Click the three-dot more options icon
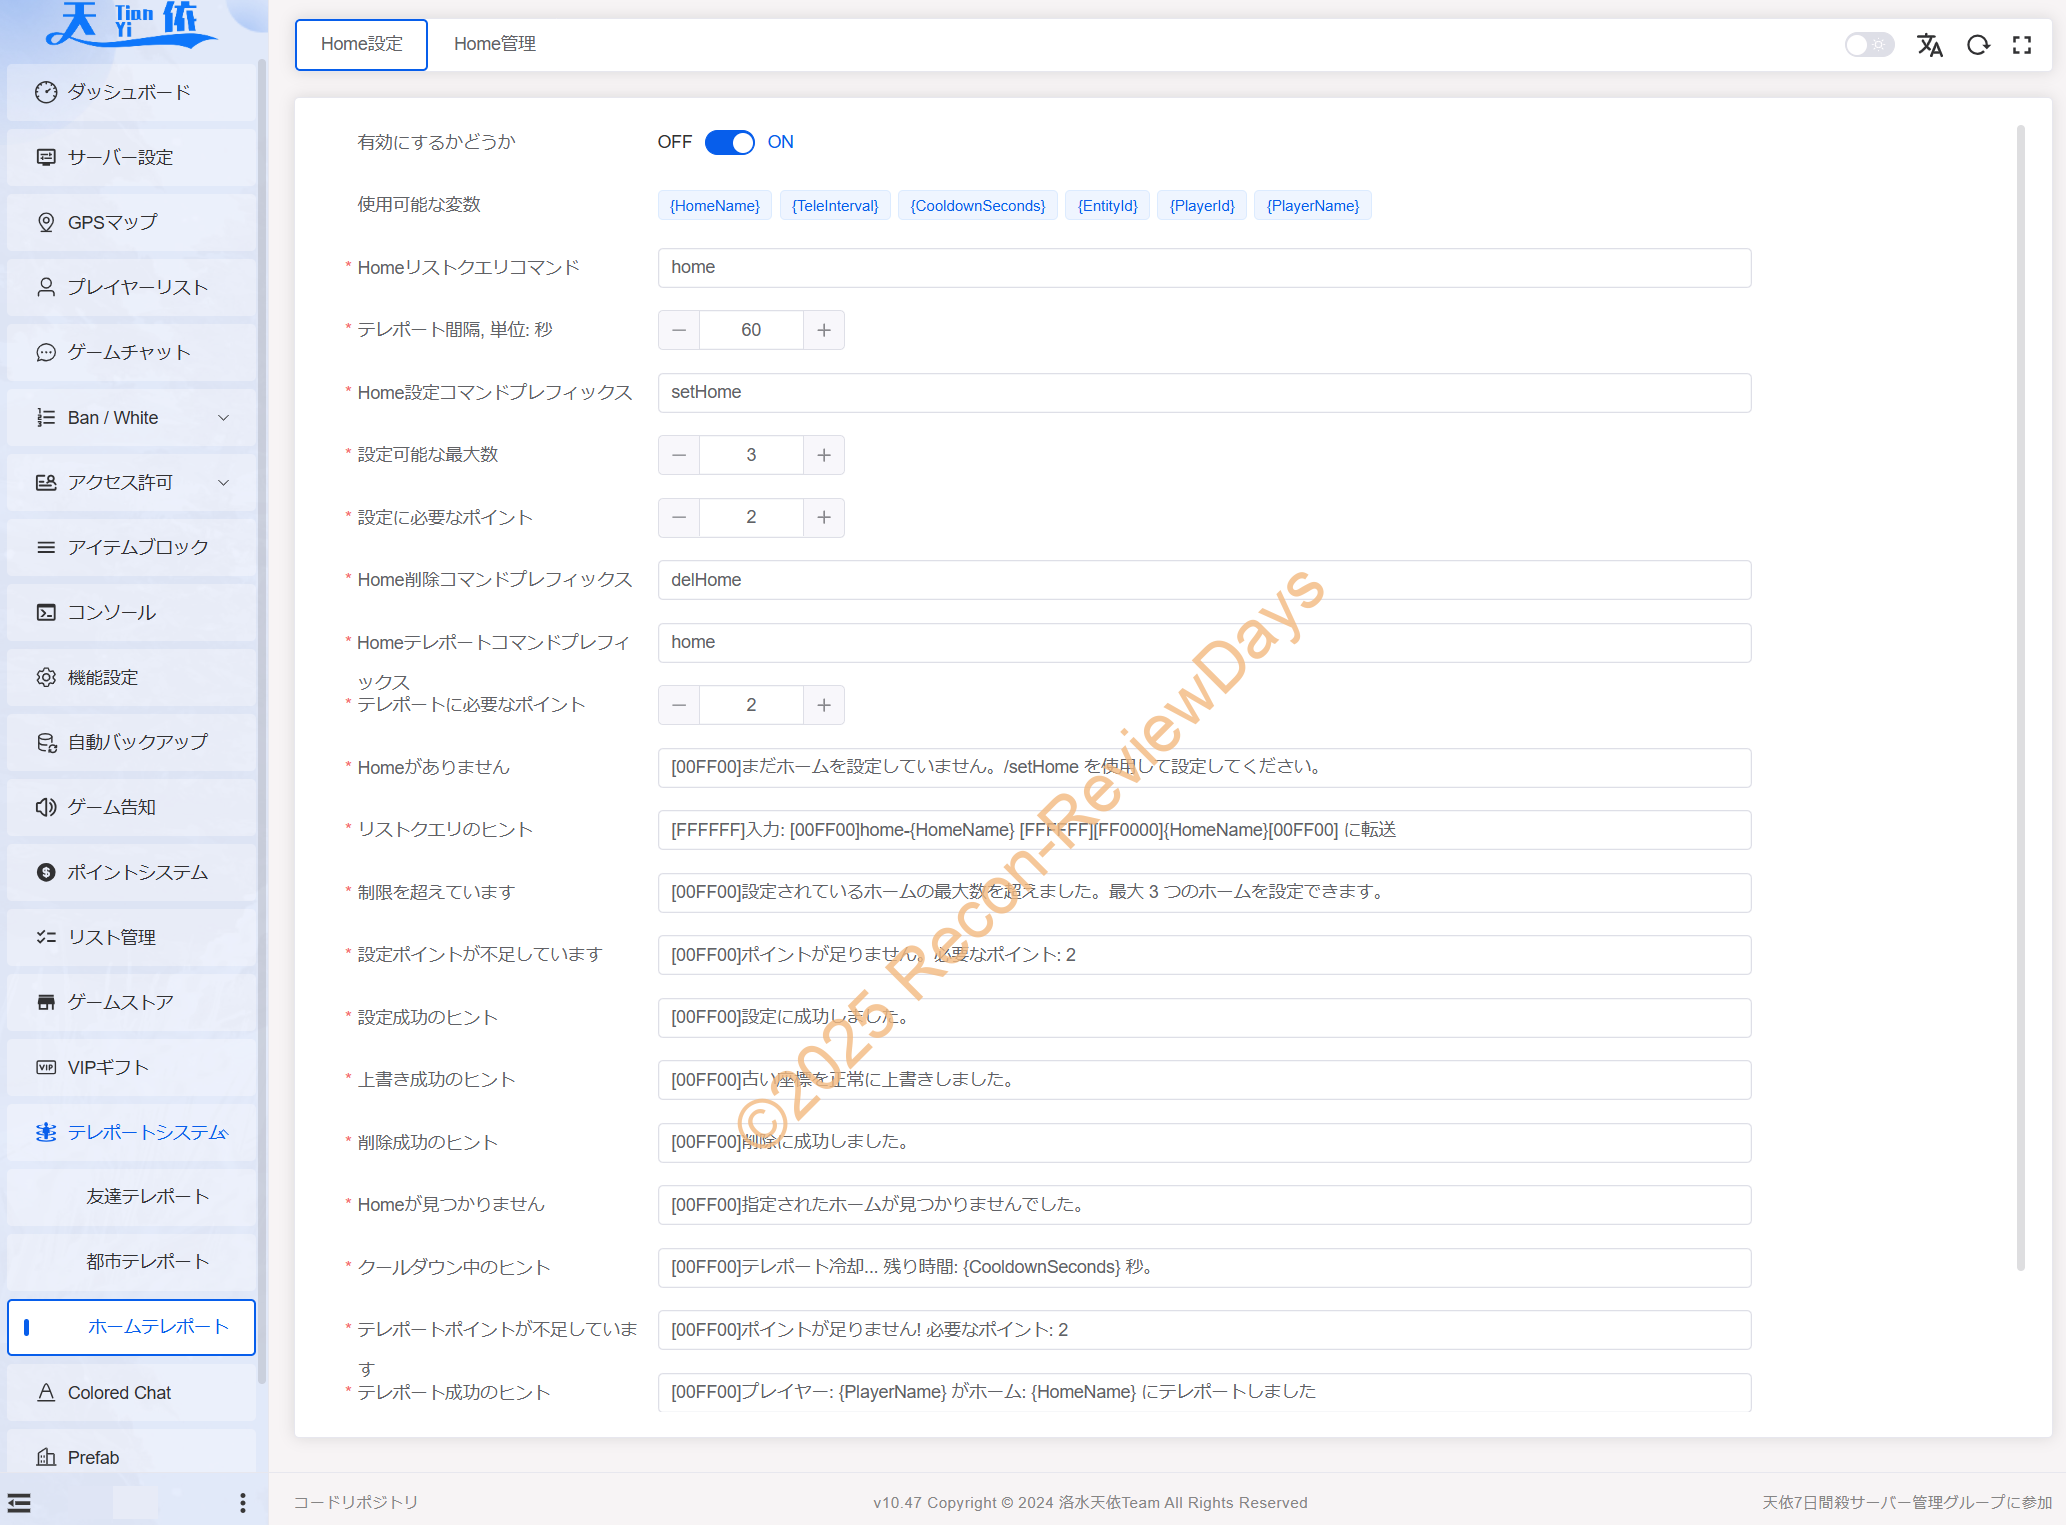2066x1525 pixels. (x=242, y=1502)
